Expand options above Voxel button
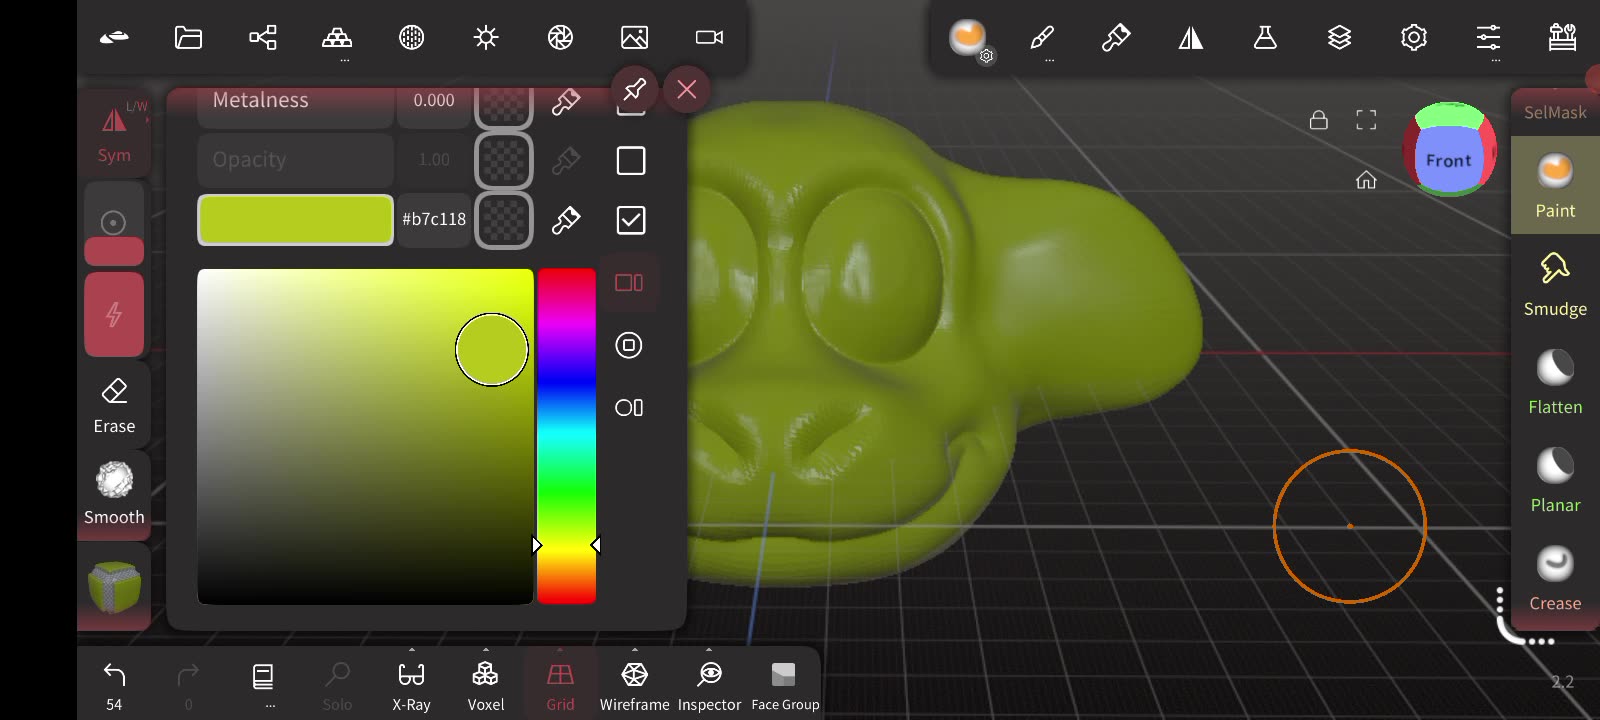 (x=486, y=649)
